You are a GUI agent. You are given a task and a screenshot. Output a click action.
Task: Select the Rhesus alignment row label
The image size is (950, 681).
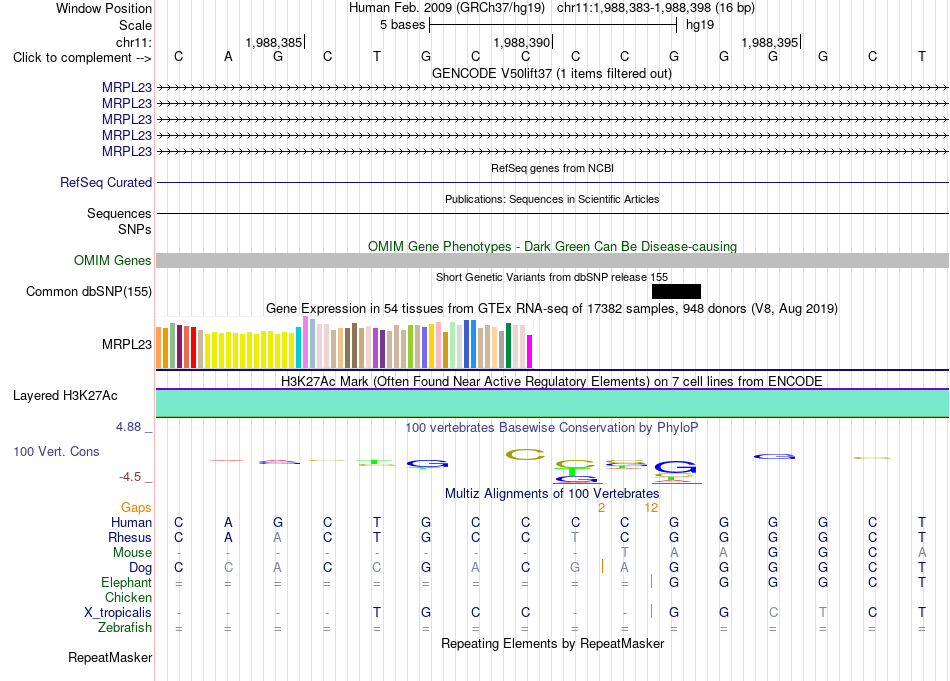tap(130, 537)
